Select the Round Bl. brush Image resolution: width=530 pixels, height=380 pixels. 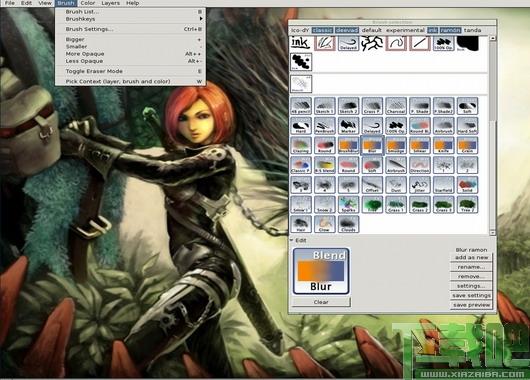[x=420, y=125]
